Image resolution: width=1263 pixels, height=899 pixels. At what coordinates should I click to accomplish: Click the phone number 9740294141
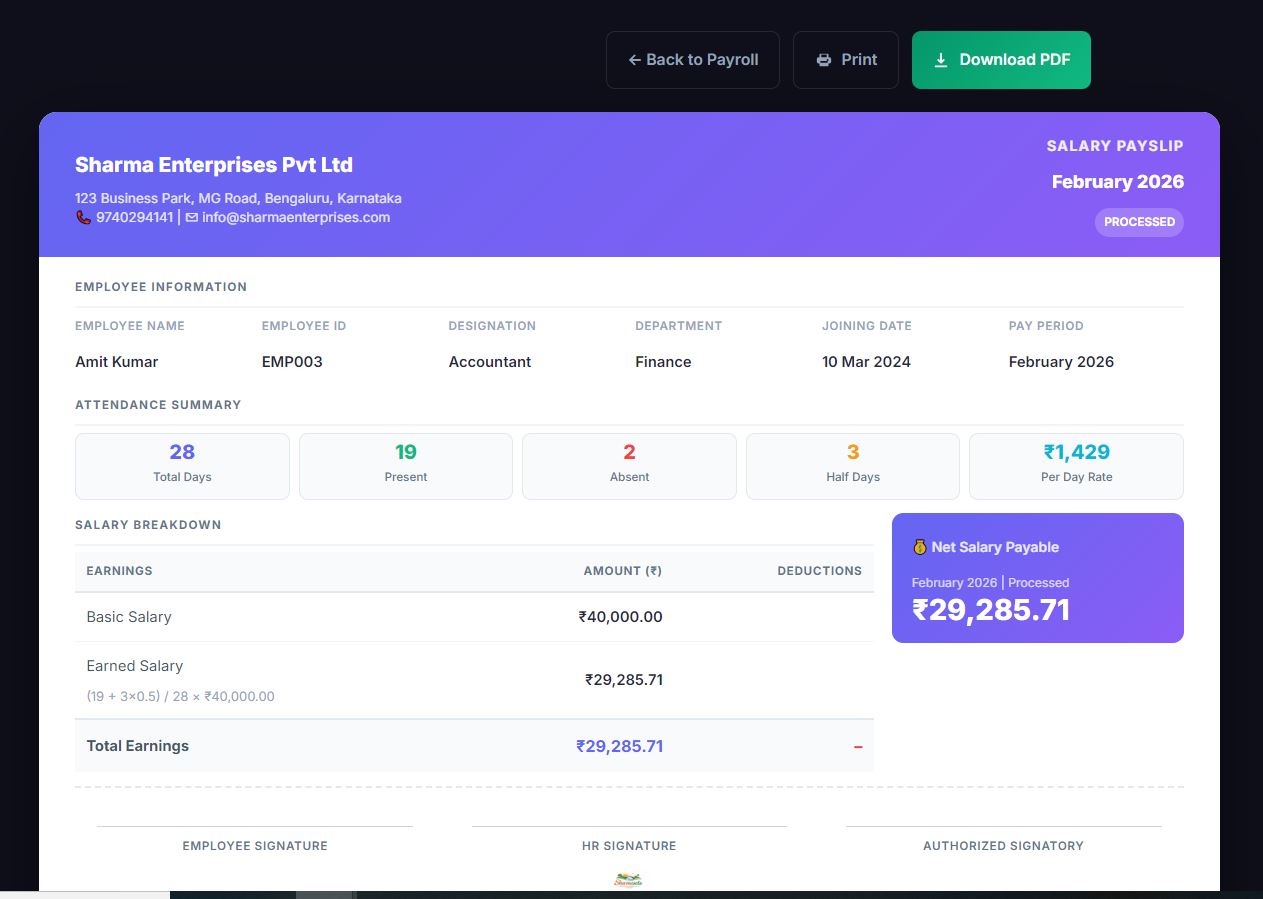[x=134, y=217]
